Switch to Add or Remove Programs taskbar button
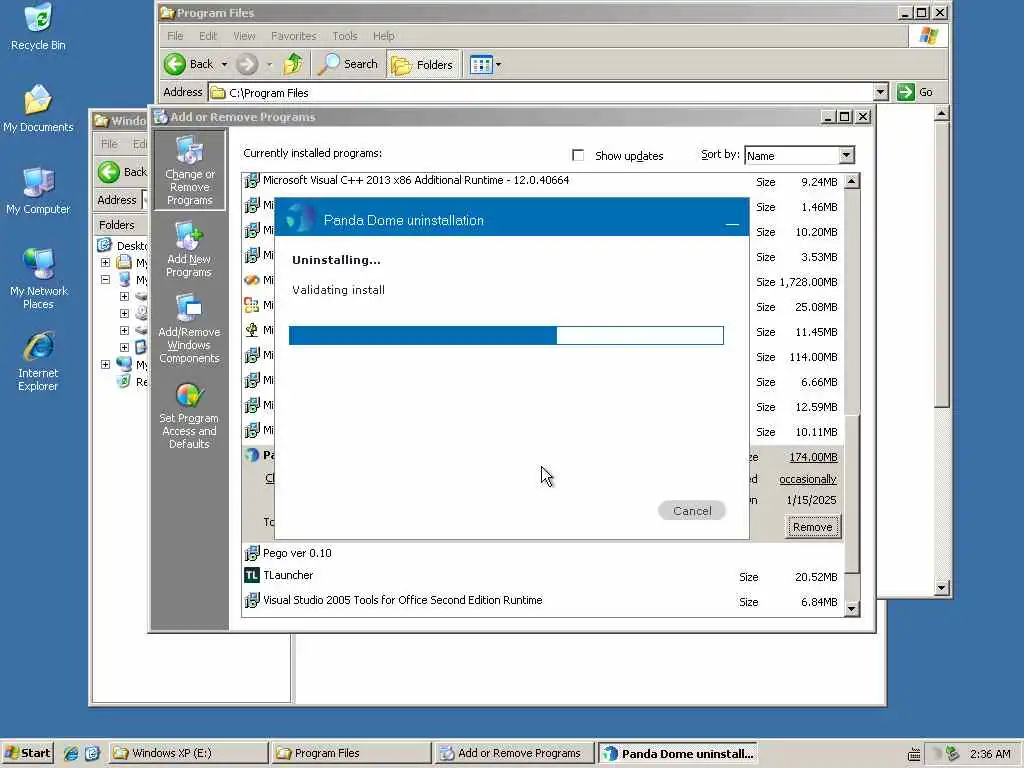The width and height of the screenshot is (1024, 768). click(x=515, y=753)
